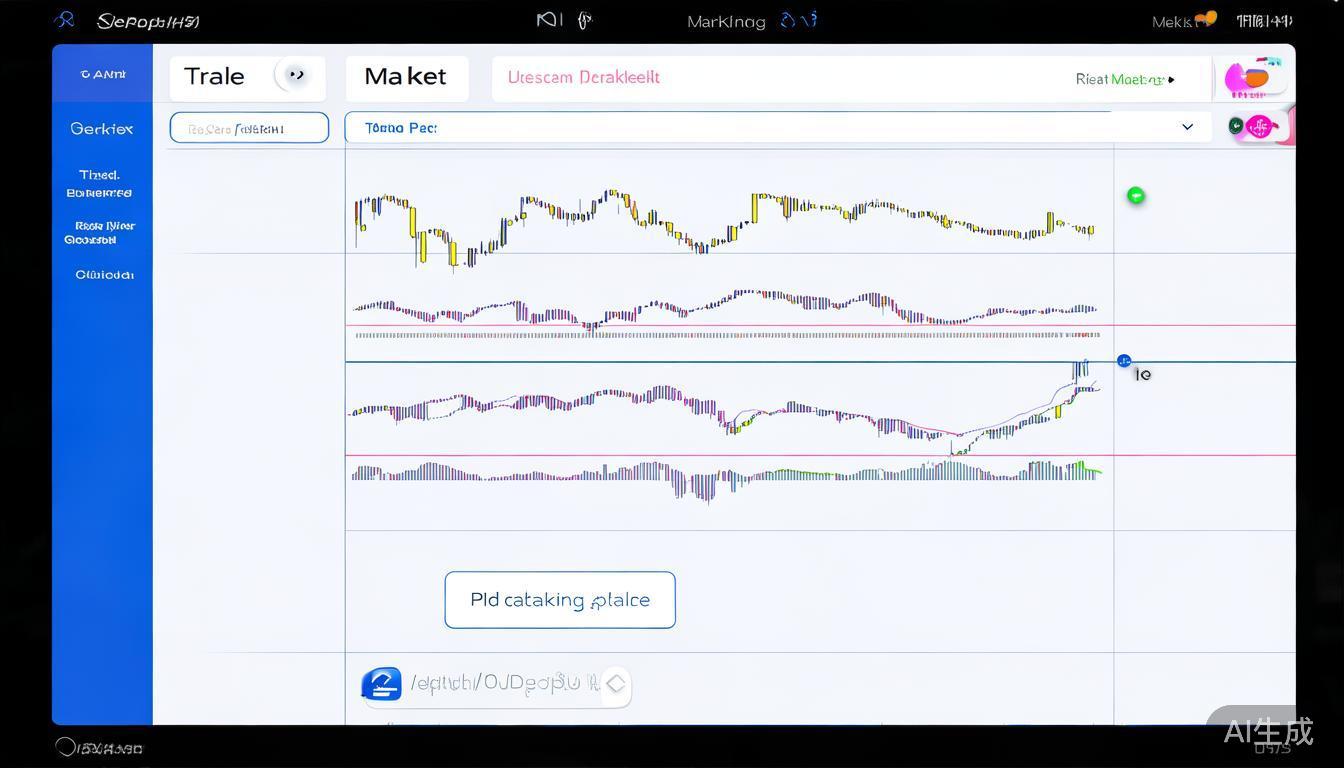
Task: Click the green indicator icon beside the chart
Action: (x=1136, y=196)
